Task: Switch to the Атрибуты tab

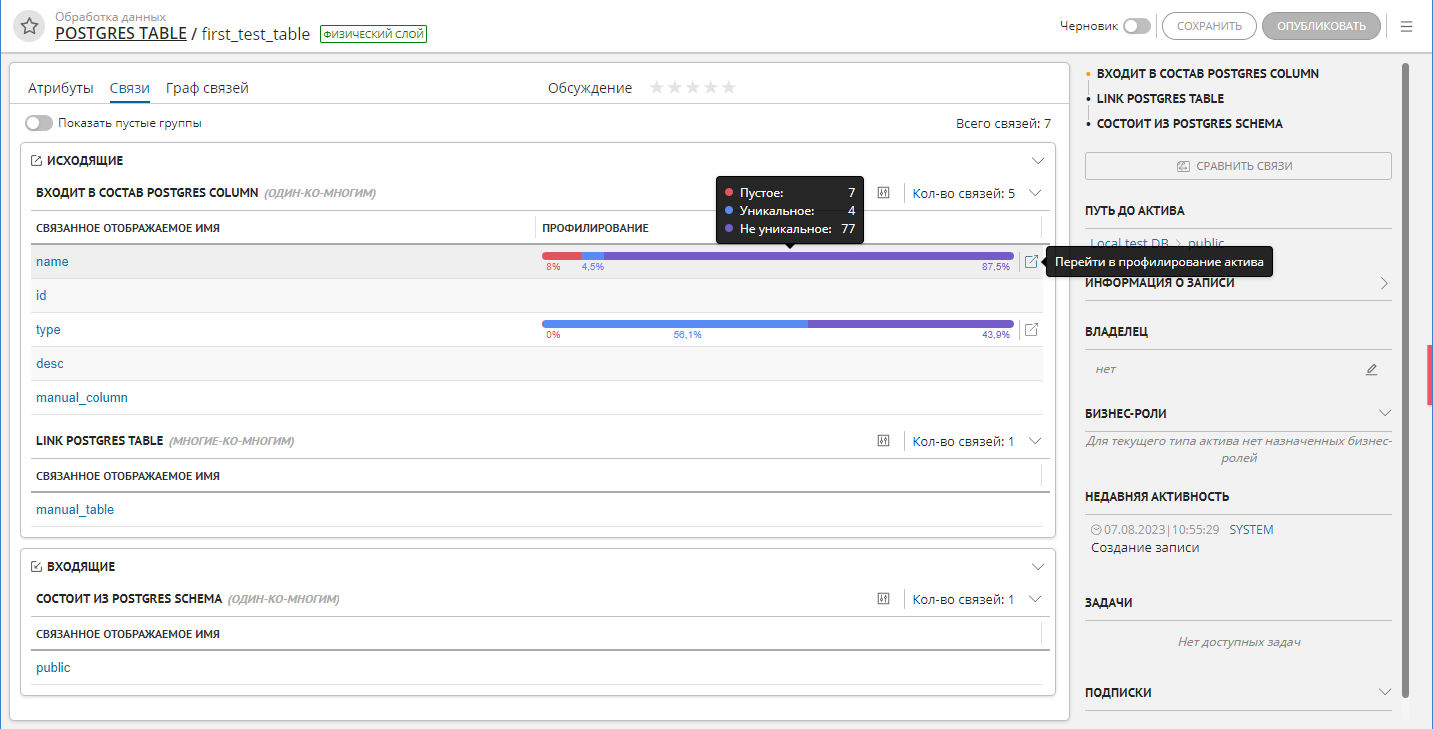Action: pyautogui.click(x=61, y=88)
